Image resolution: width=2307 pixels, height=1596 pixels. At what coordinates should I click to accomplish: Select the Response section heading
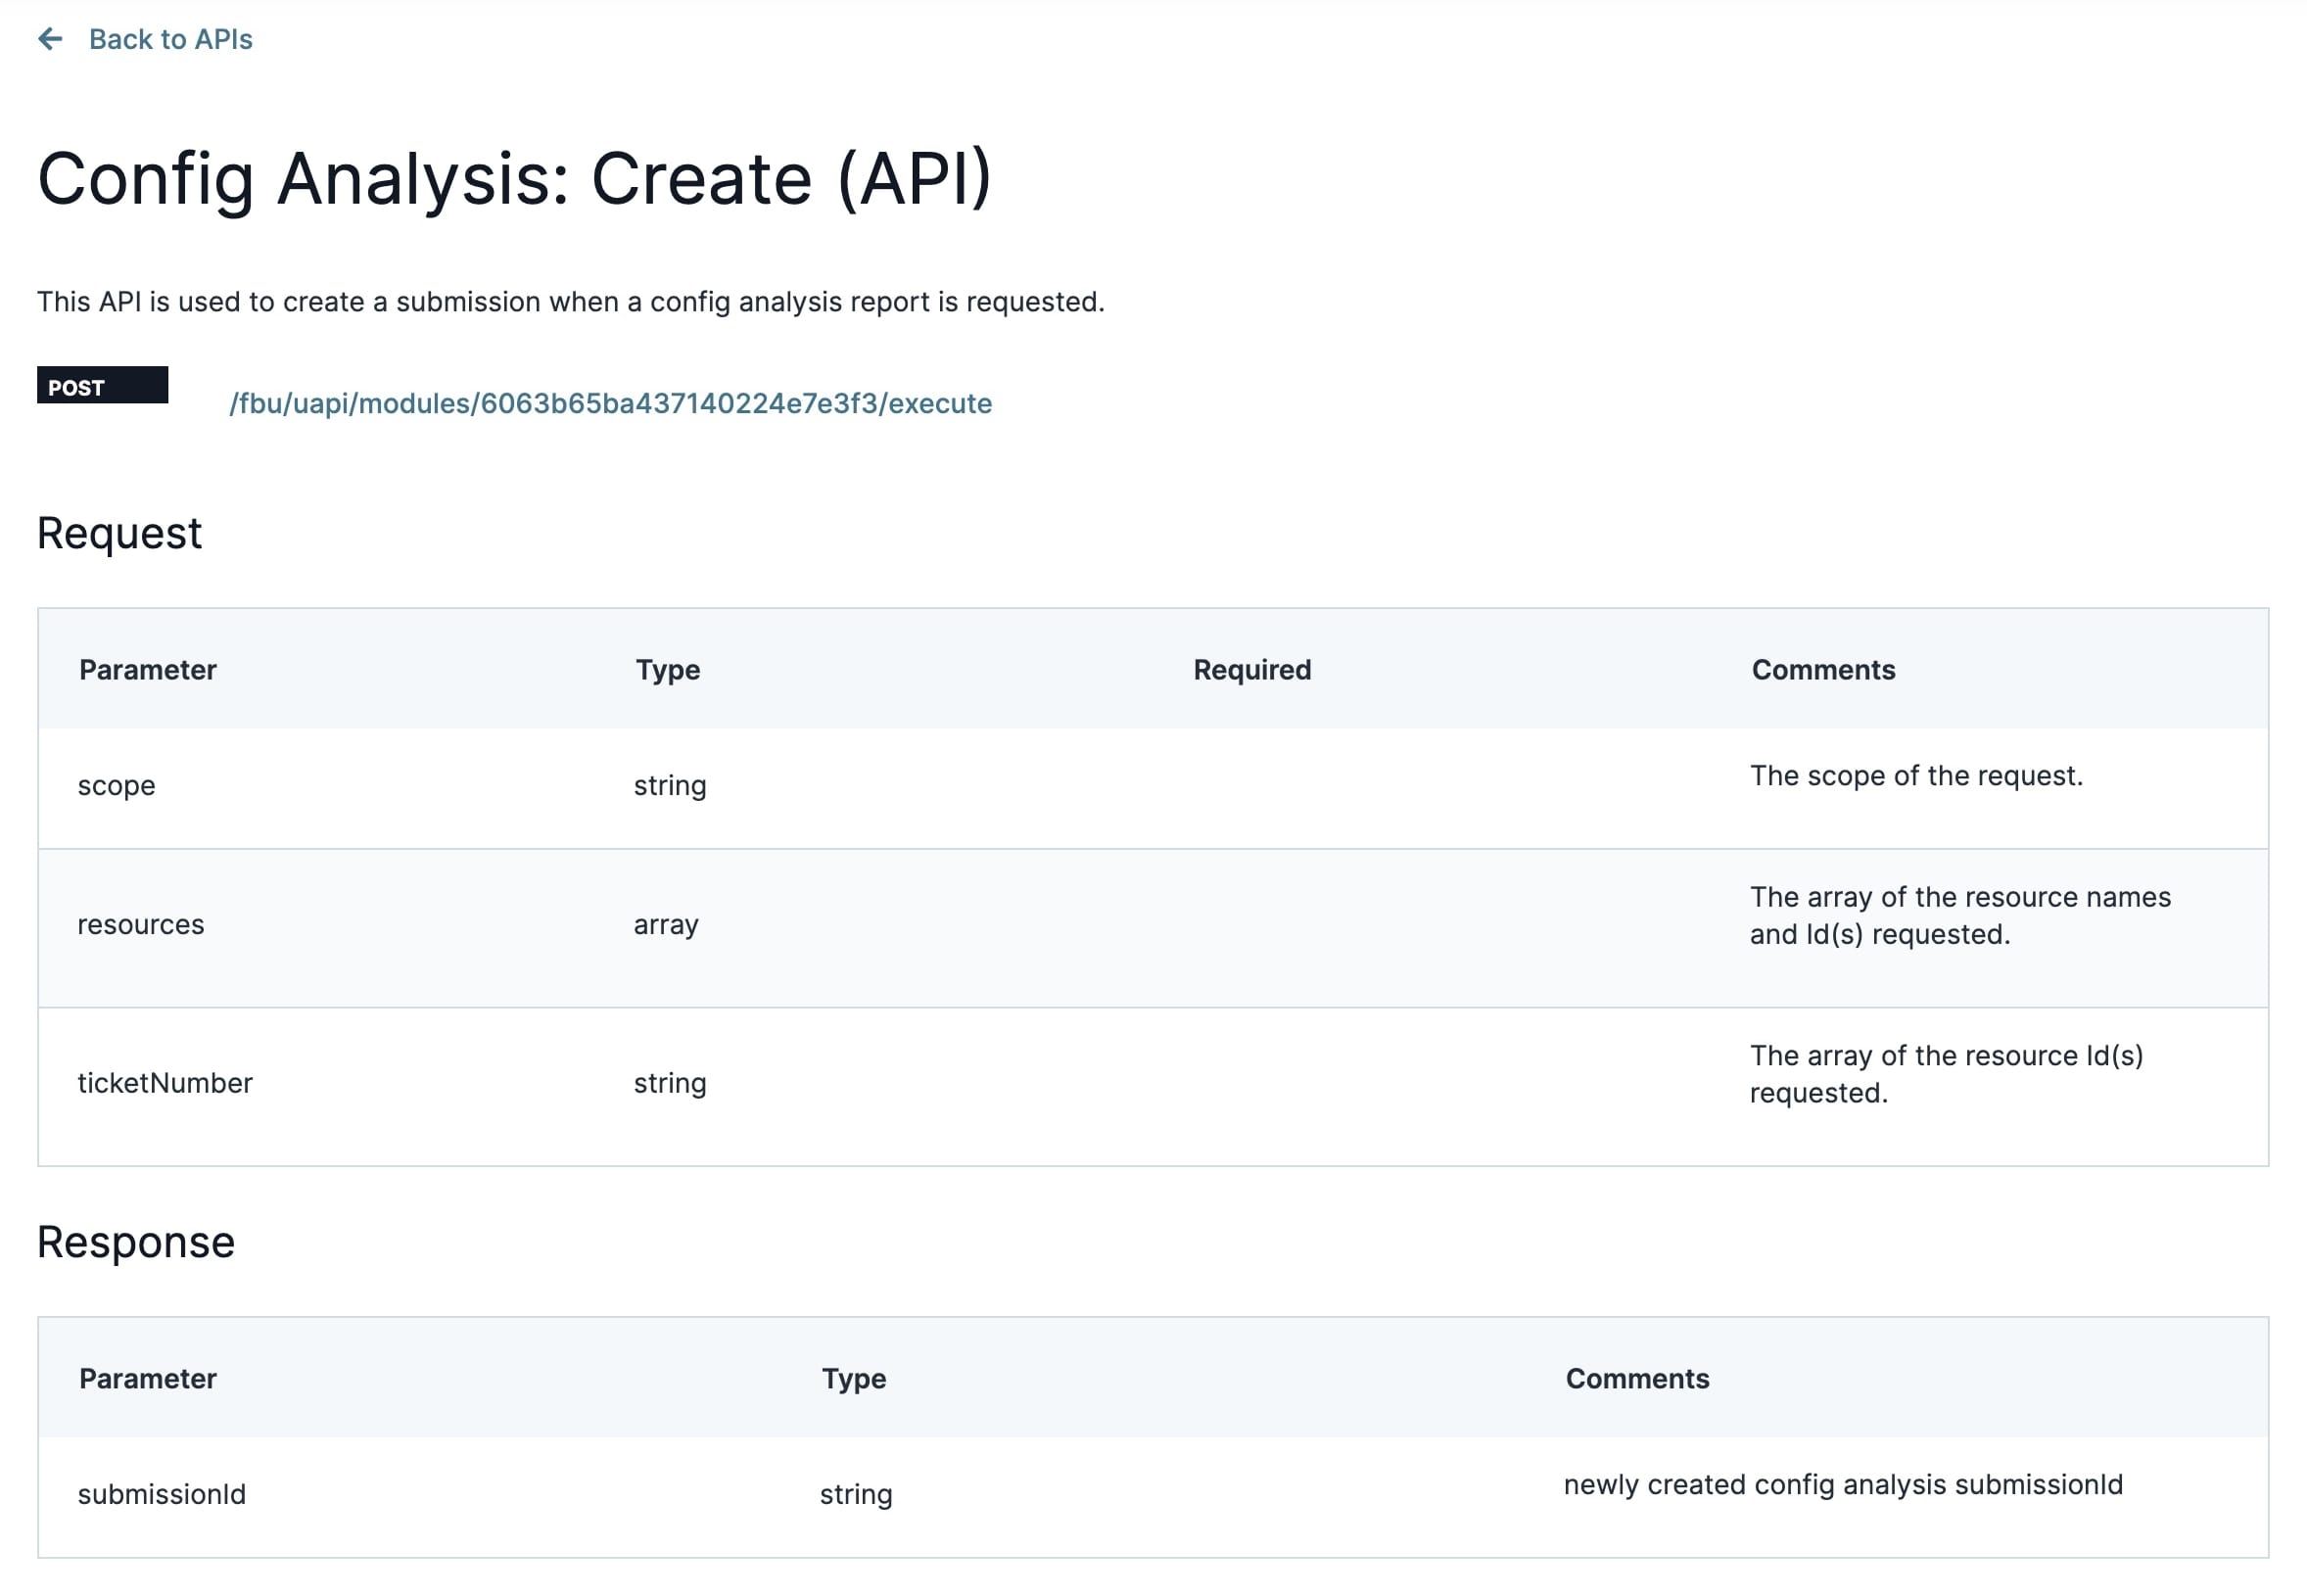point(136,1242)
